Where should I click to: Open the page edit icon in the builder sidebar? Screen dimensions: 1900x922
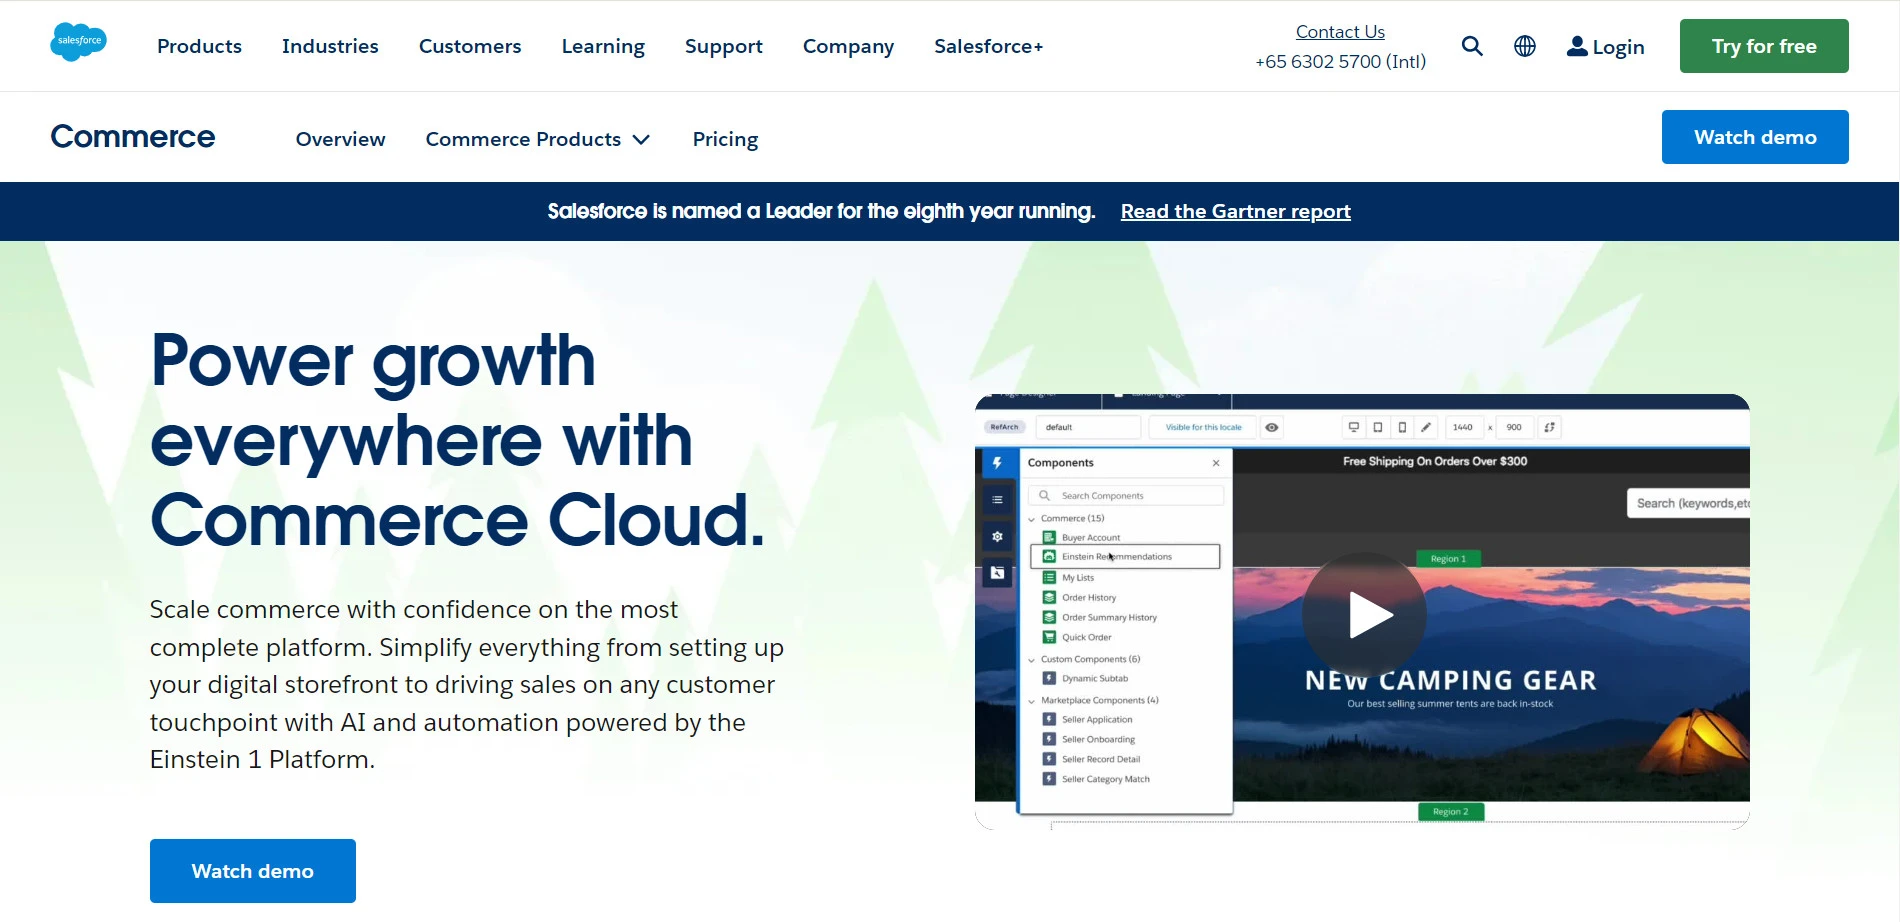pyautogui.click(x=997, y=573)
